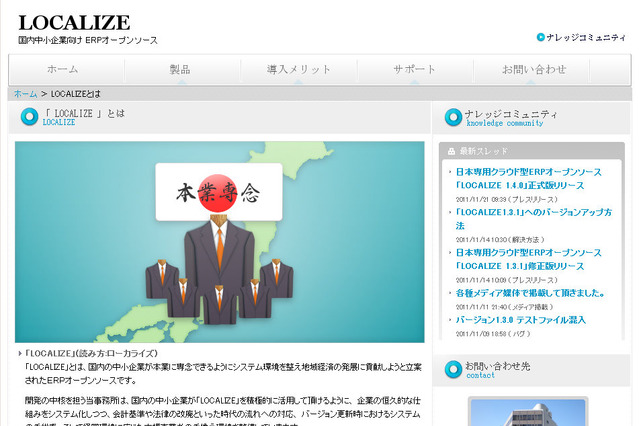The width and height of the screenshot is (639, 426).
Task: Click the 2011/11/14 10:30 (解決方法) date text
Action: pos(500,240)
